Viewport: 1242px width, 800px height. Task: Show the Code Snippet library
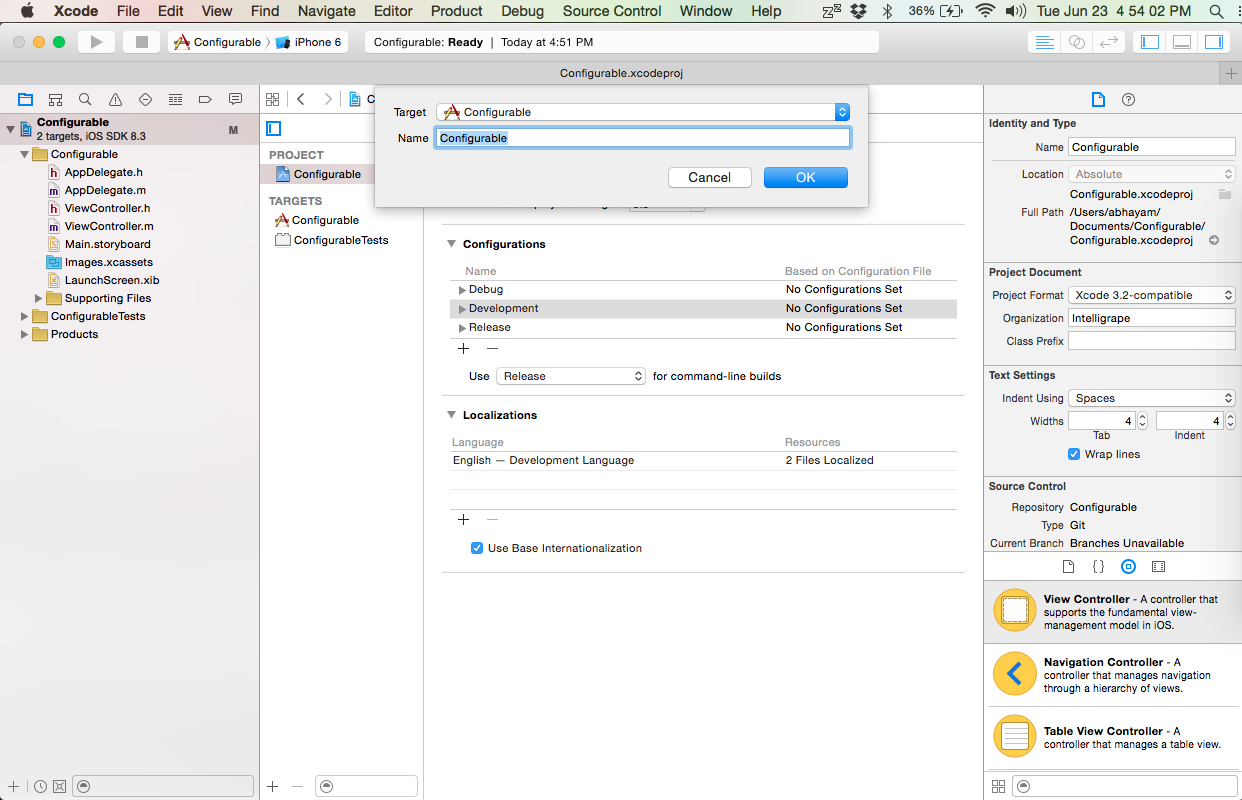pyautogui.click(x=1098, y=567)
